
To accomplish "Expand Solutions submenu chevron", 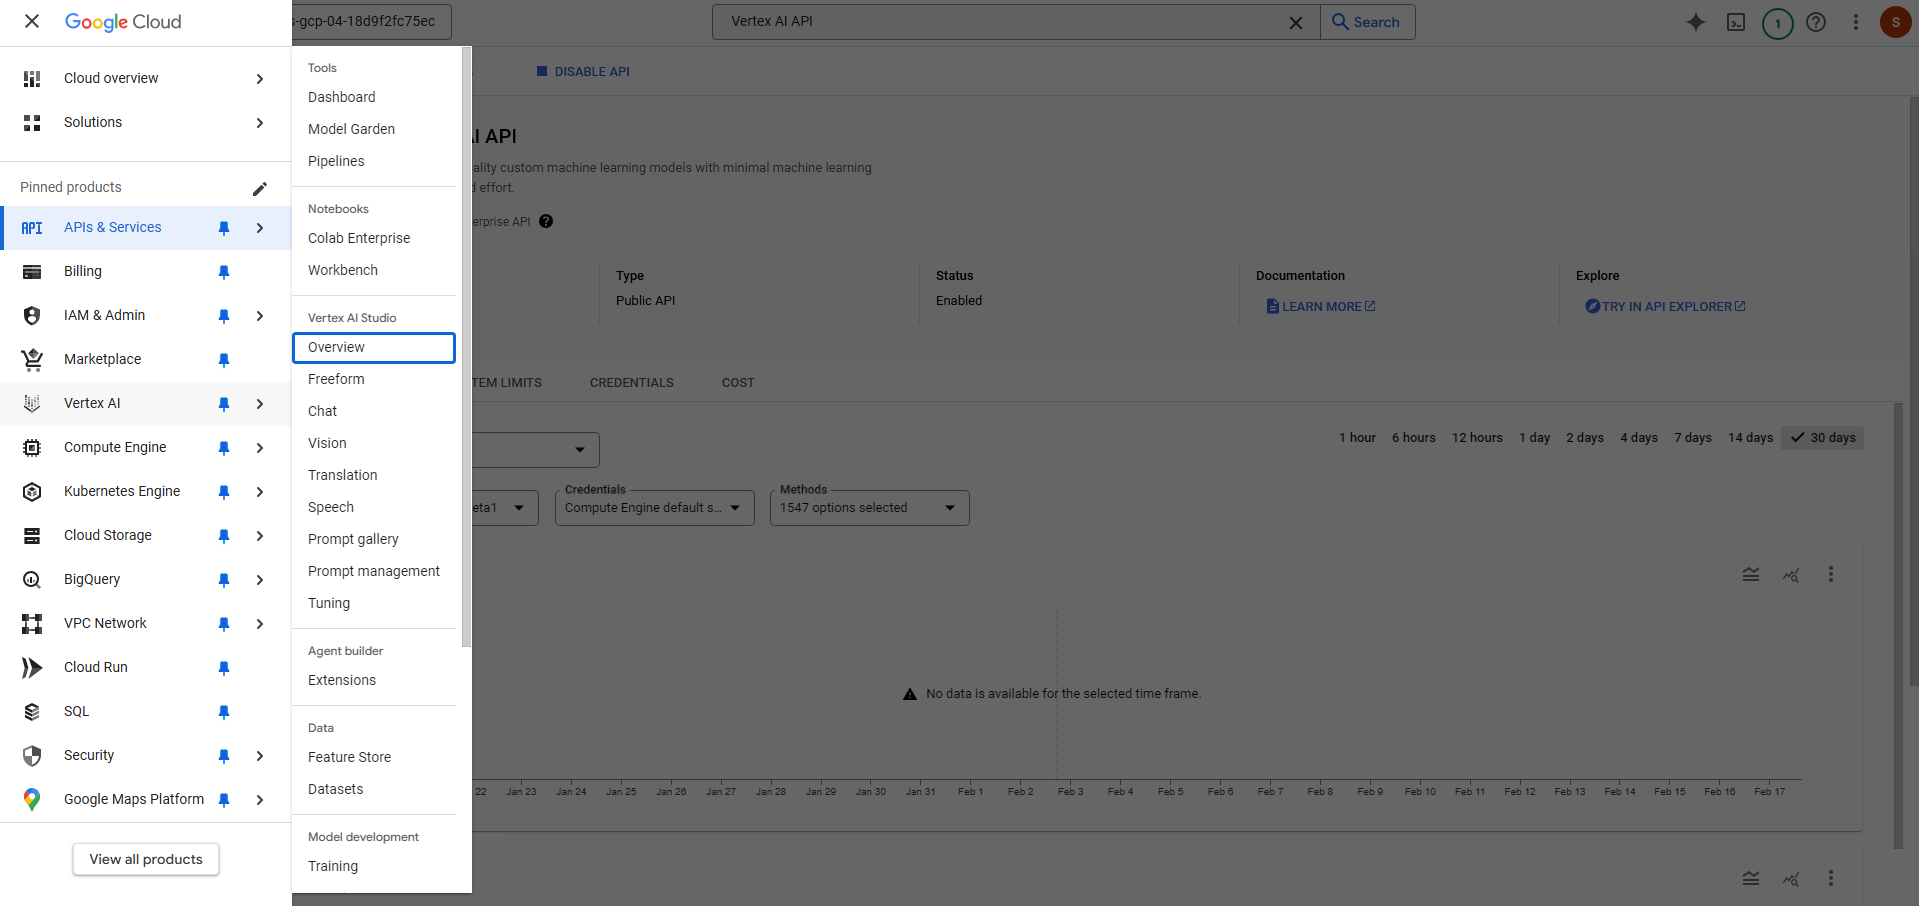I will tap(260, 123).
